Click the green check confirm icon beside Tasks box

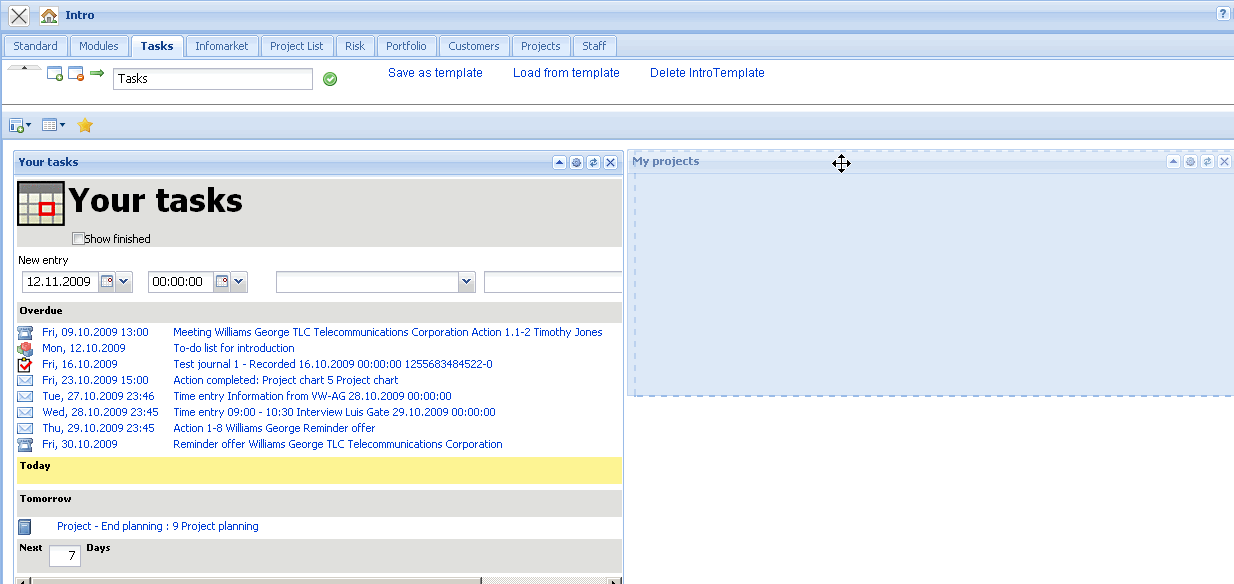point(330,78)
